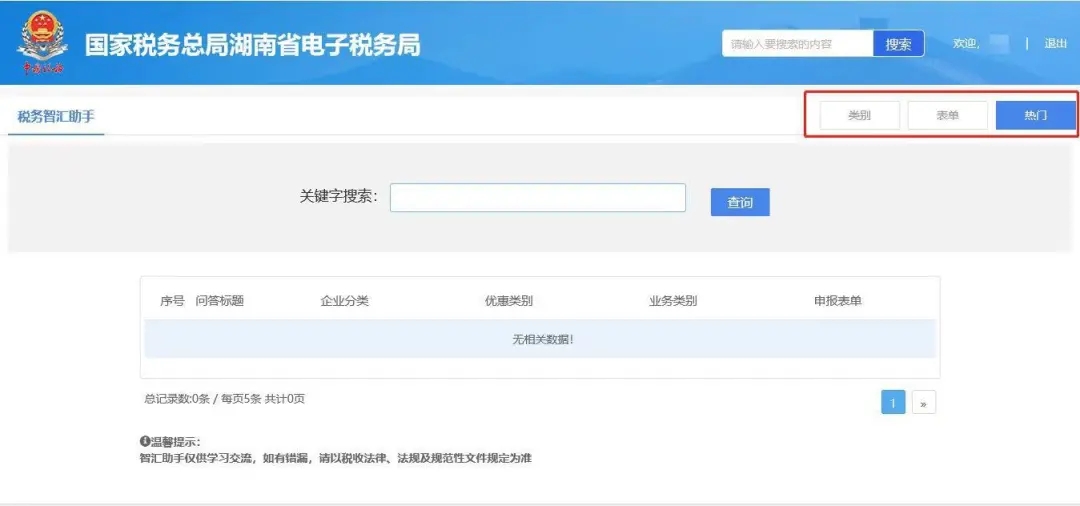
Task: Click the 退出 logout link
Action: pyautogui.click(x=1055, y=43)
